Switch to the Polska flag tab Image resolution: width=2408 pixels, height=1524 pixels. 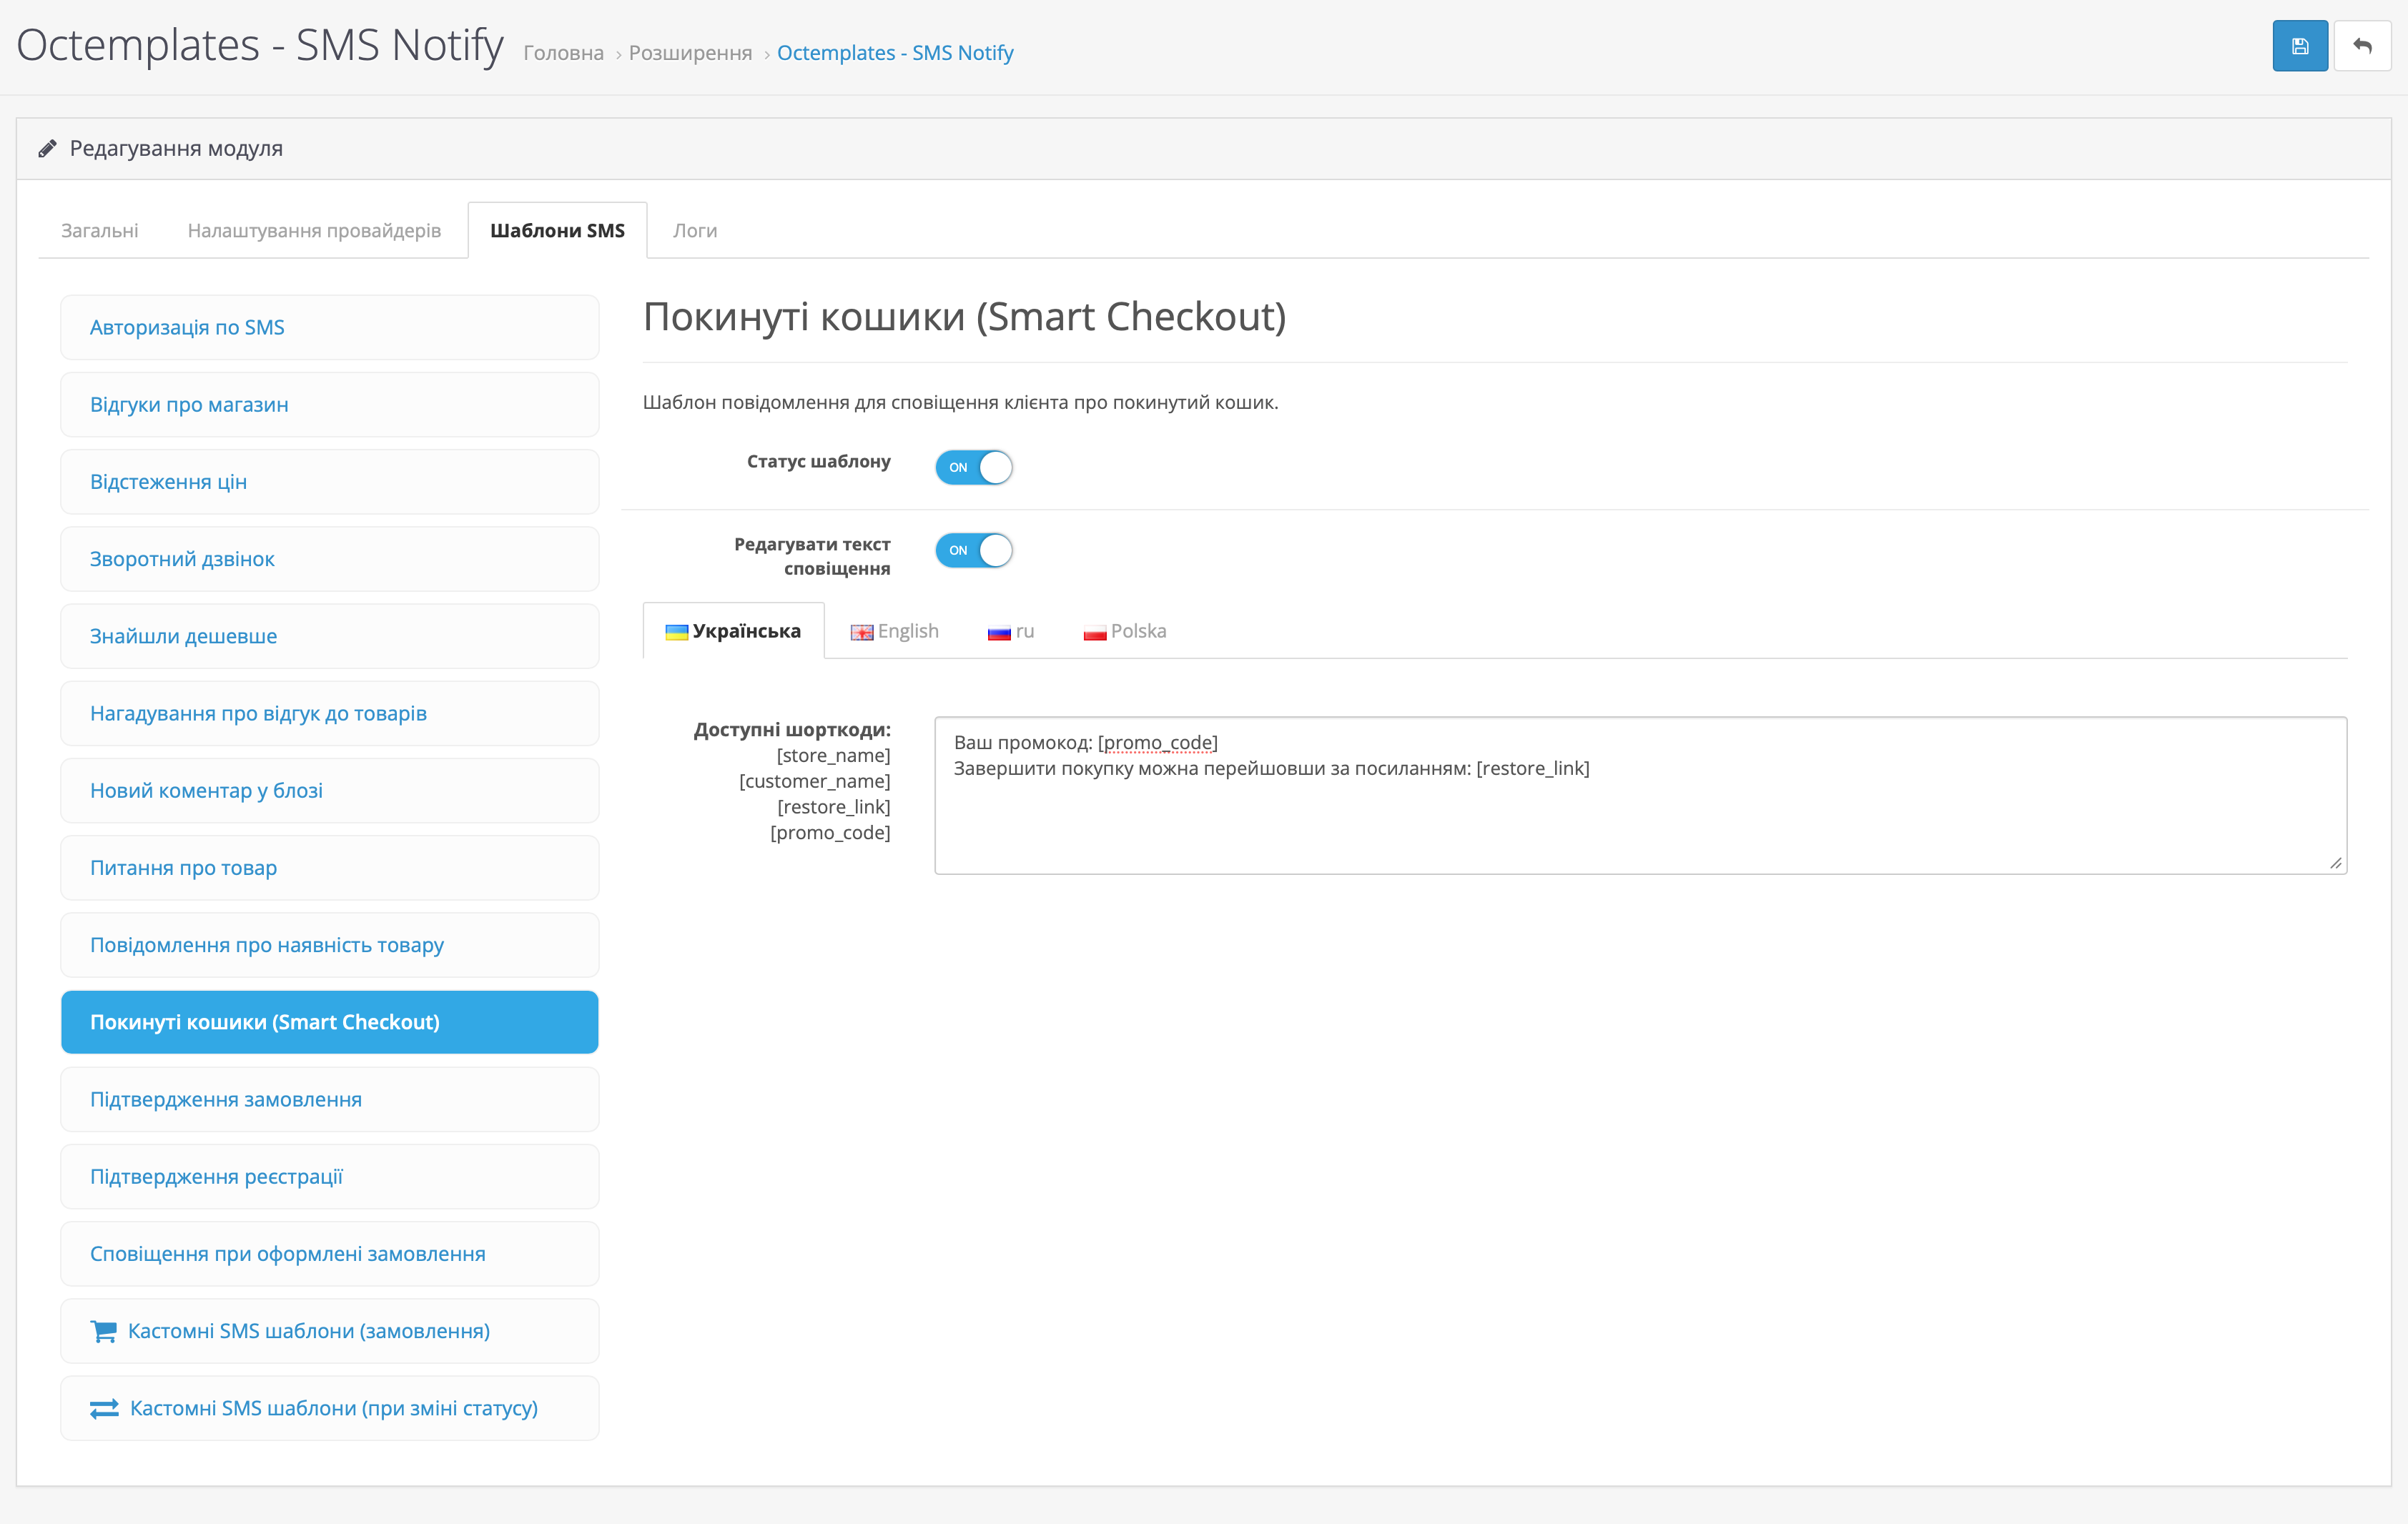tap(1124, 631)
